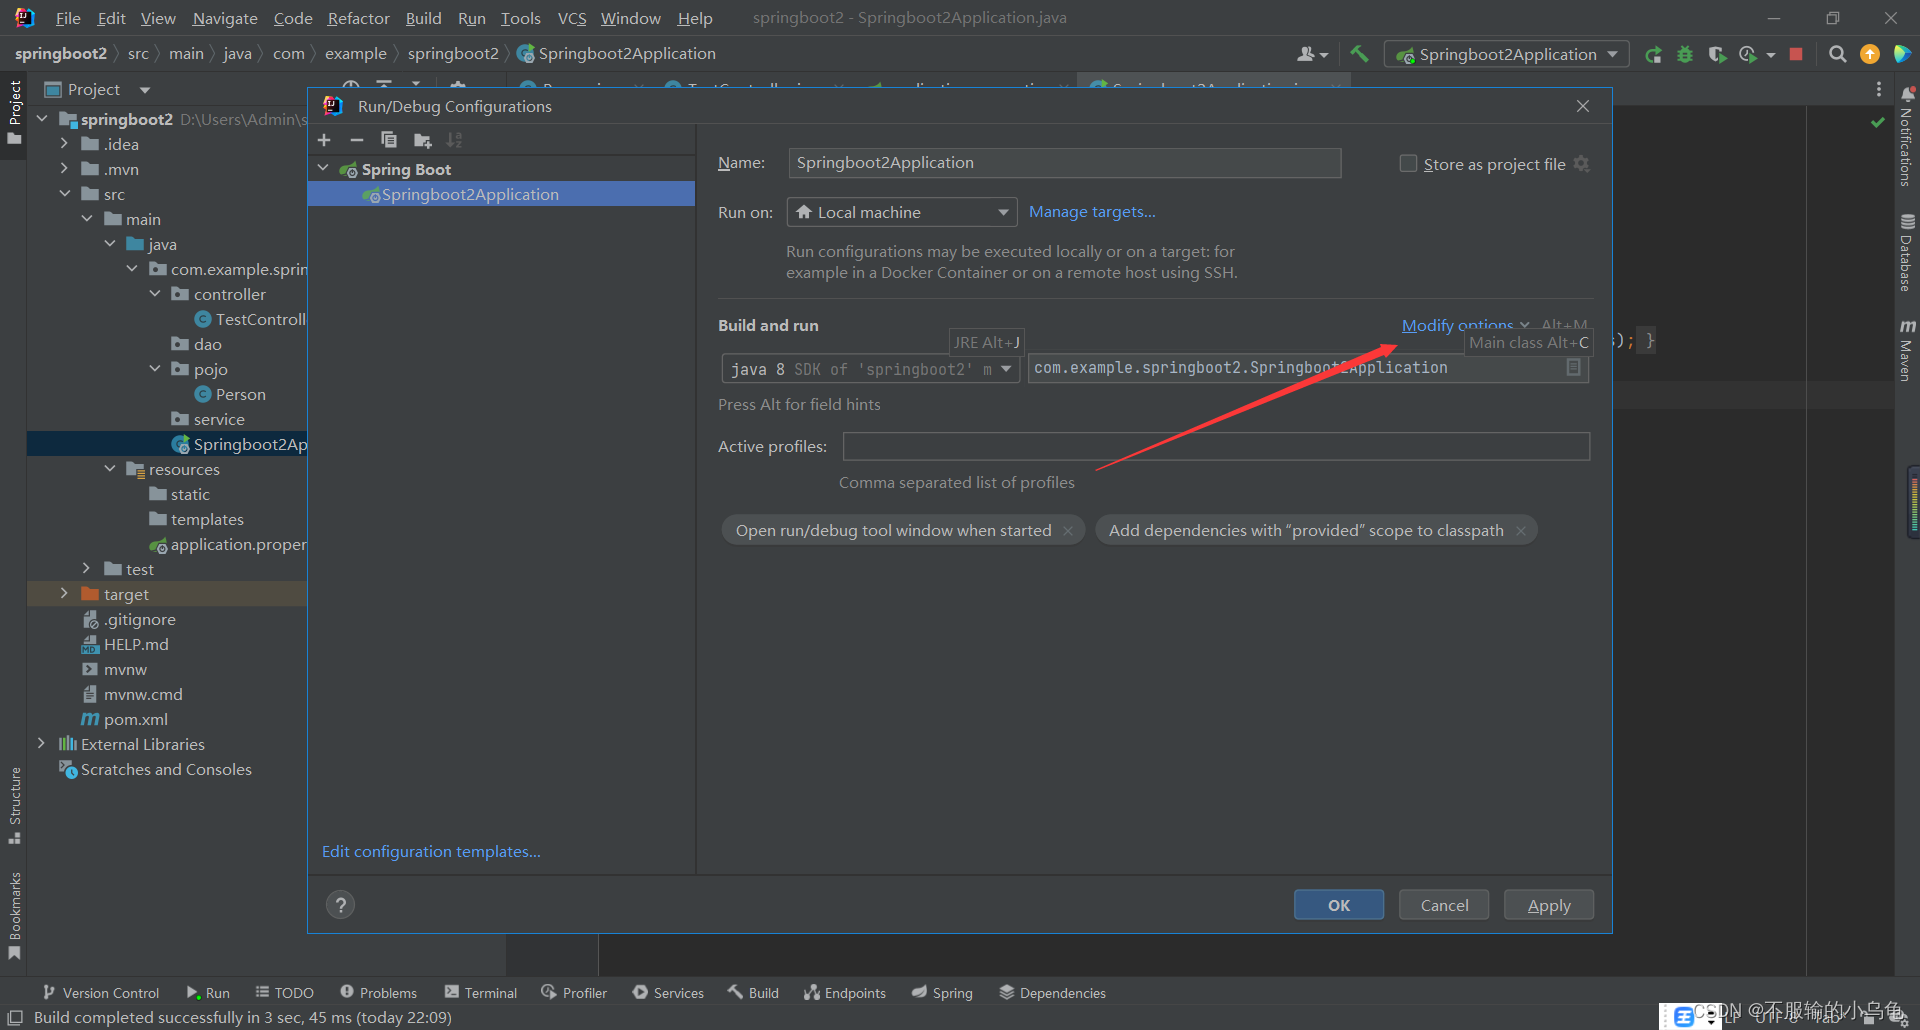This screenshot has width=1920, height=1030.
Task: Open help for Run/Debug Configurations
Action: 340,905
